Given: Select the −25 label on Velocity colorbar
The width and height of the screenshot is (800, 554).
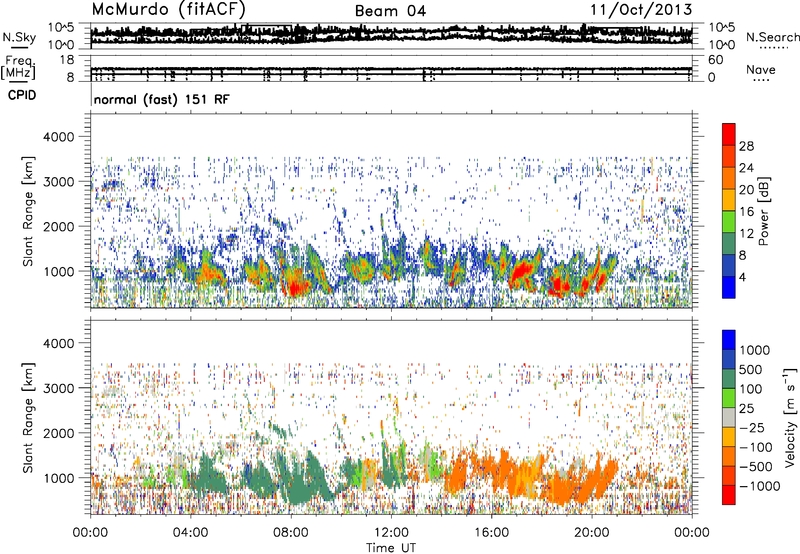Looking at the screenshot, I should click(x=752, y=427).
